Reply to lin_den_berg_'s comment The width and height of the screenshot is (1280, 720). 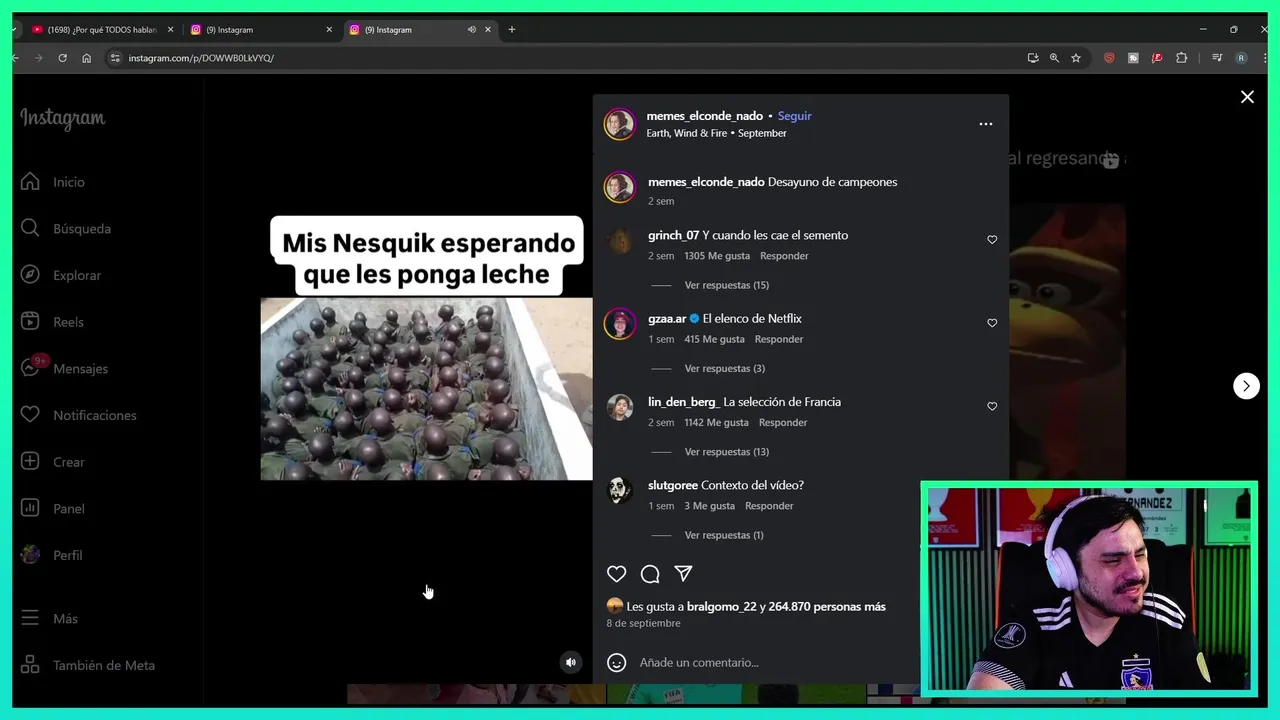(x=782, y=422)
